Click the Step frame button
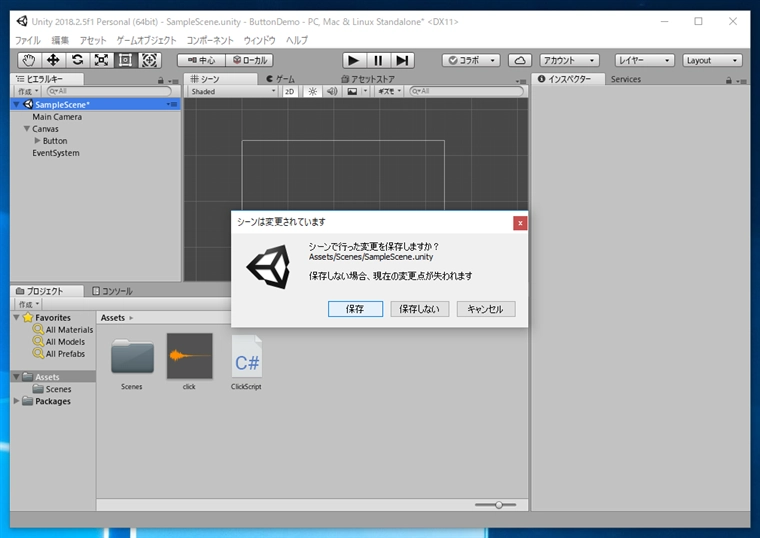This screenshot has height=538, width=760. point(402,60)
